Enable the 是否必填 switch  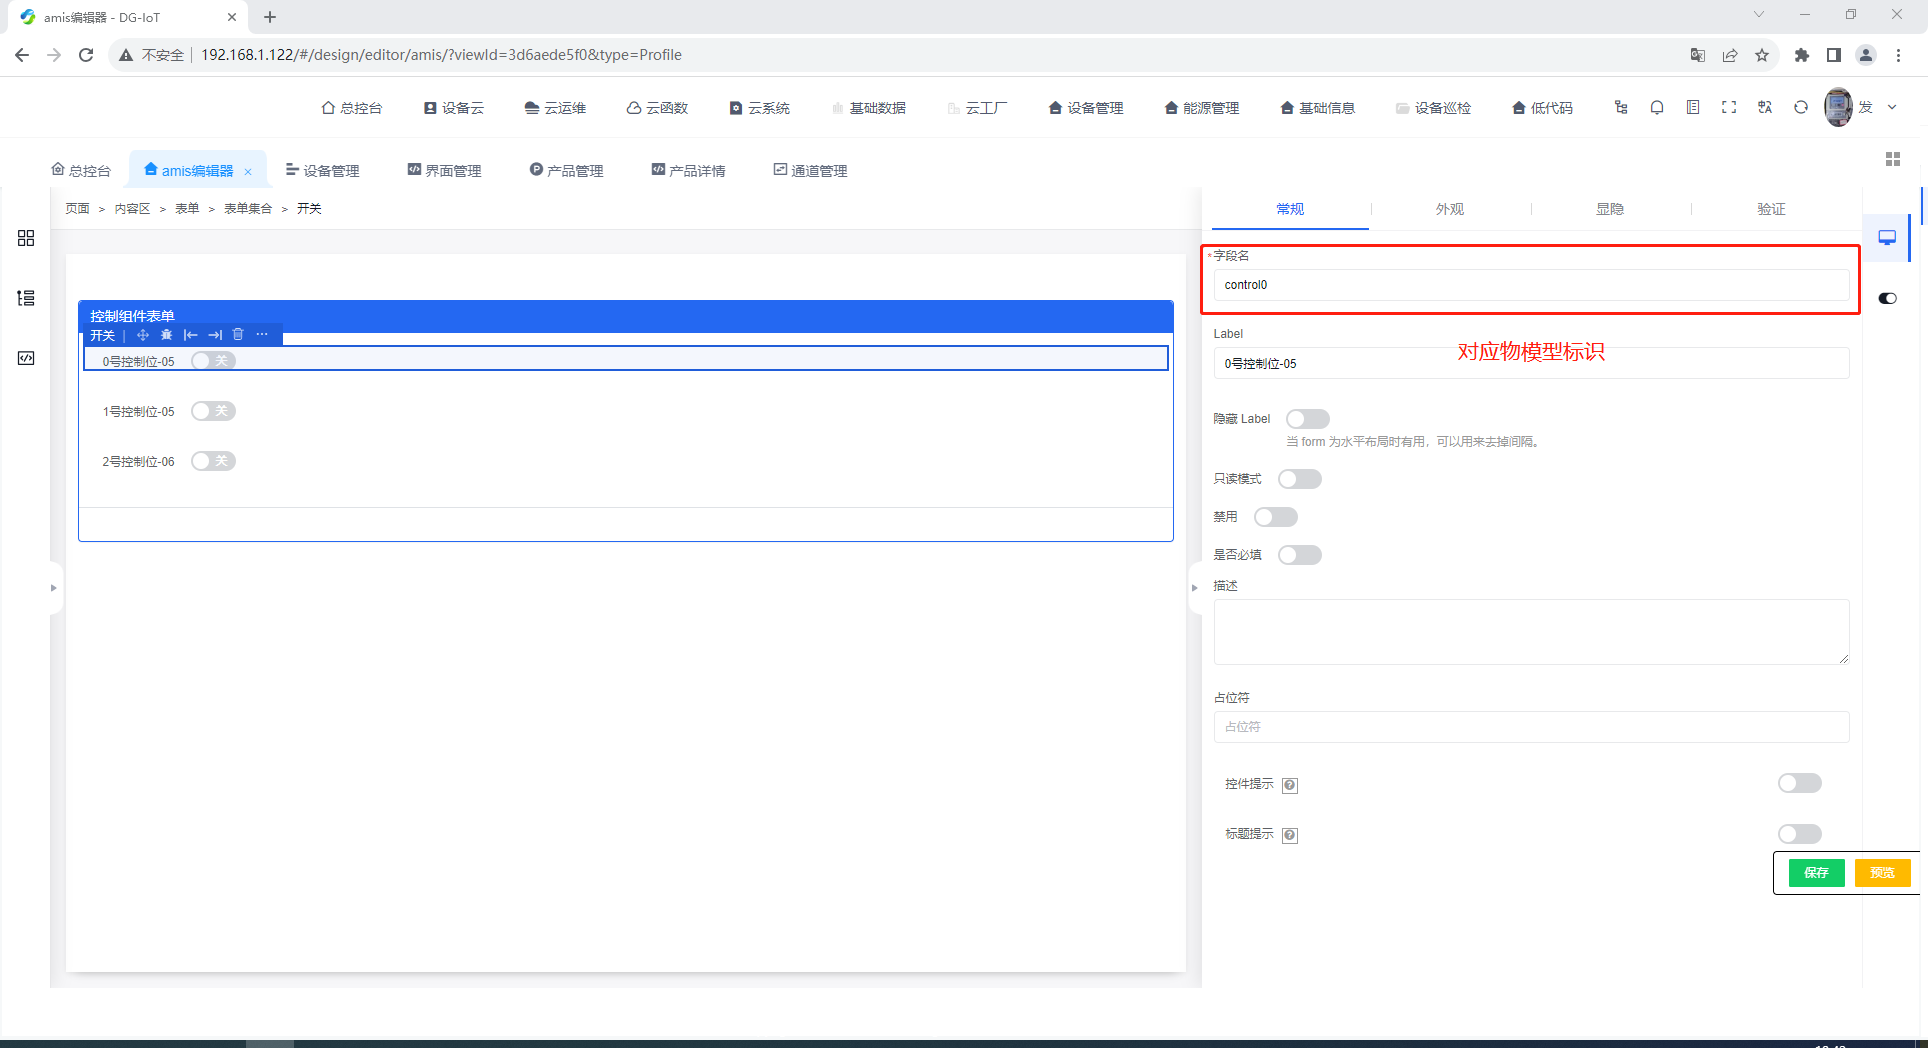(1300, 555)
